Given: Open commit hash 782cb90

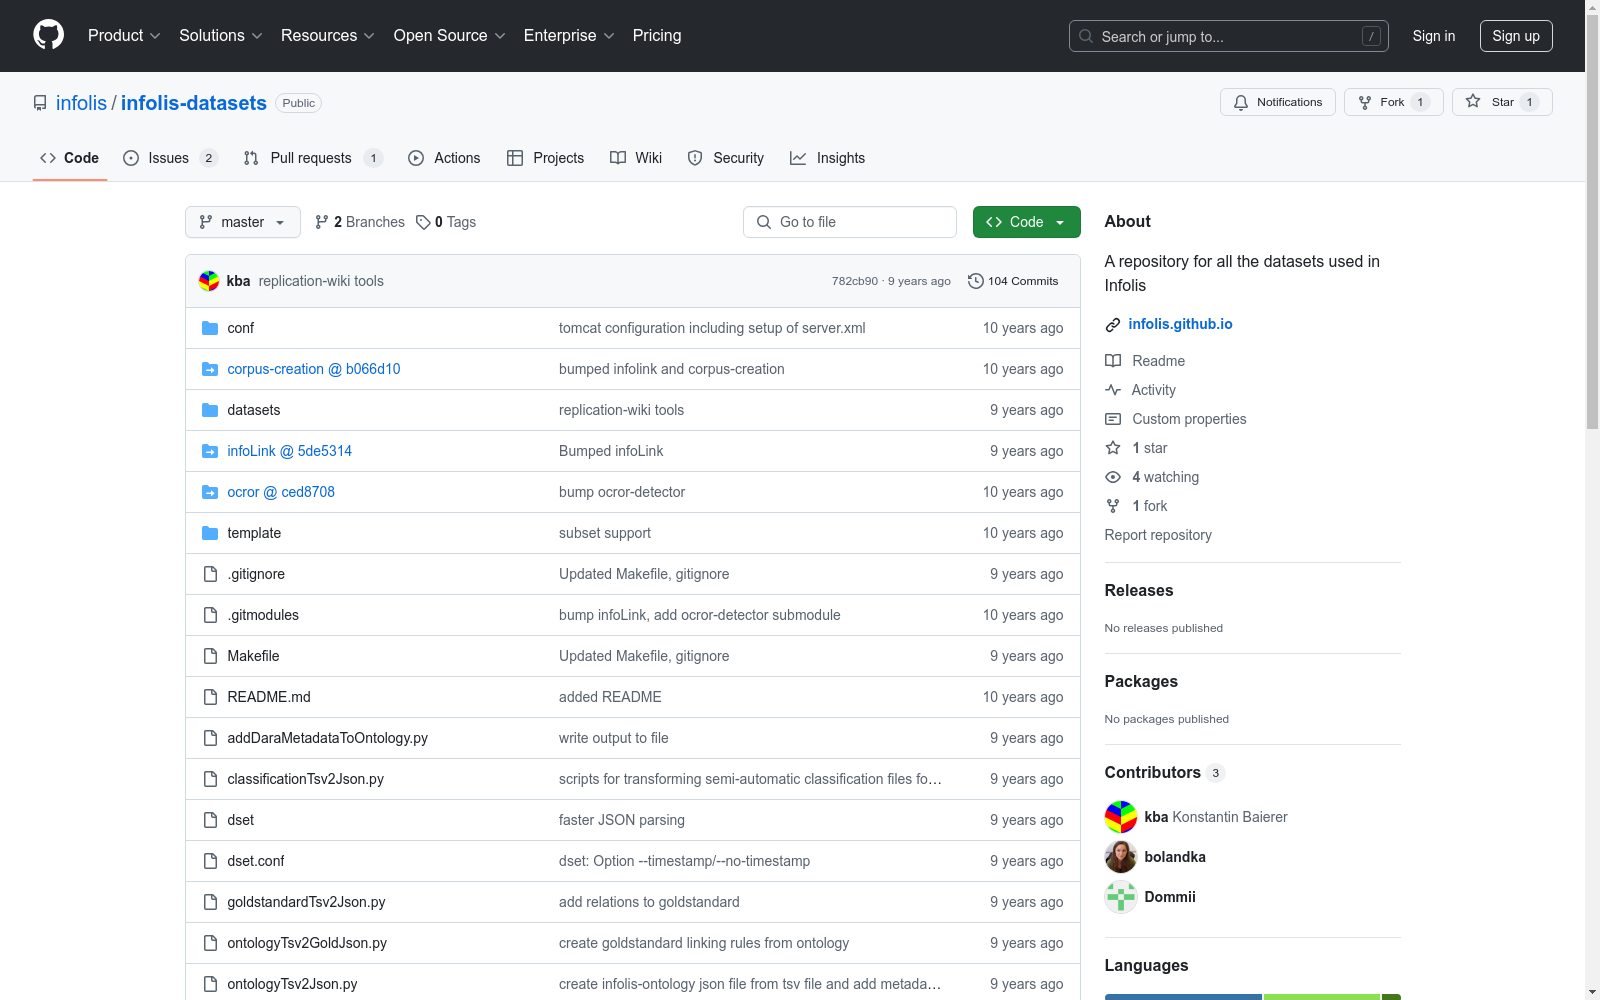Looking at the screenshot, I should [x=855, y=281].
